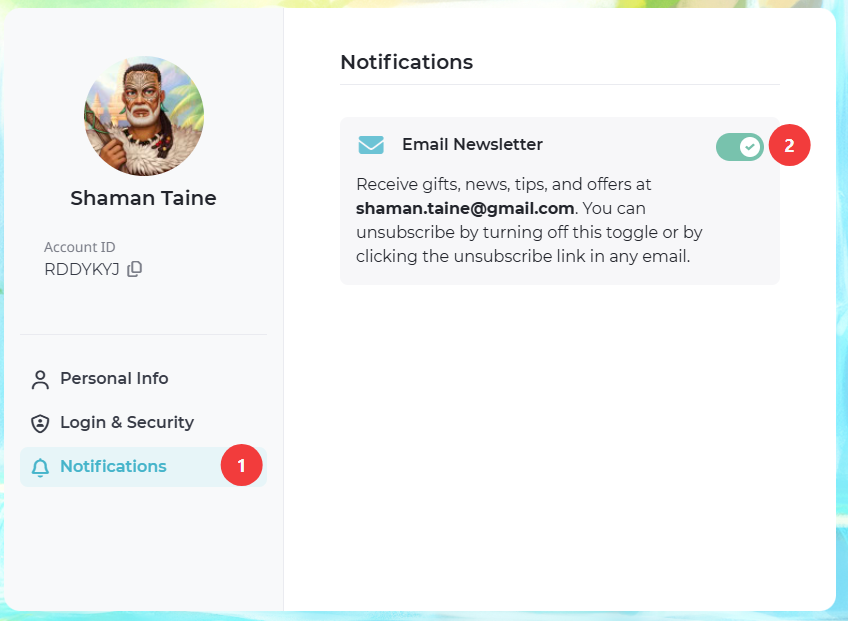Click the bell icon for Notifications
848x621 pixels.
coord(40,467)
